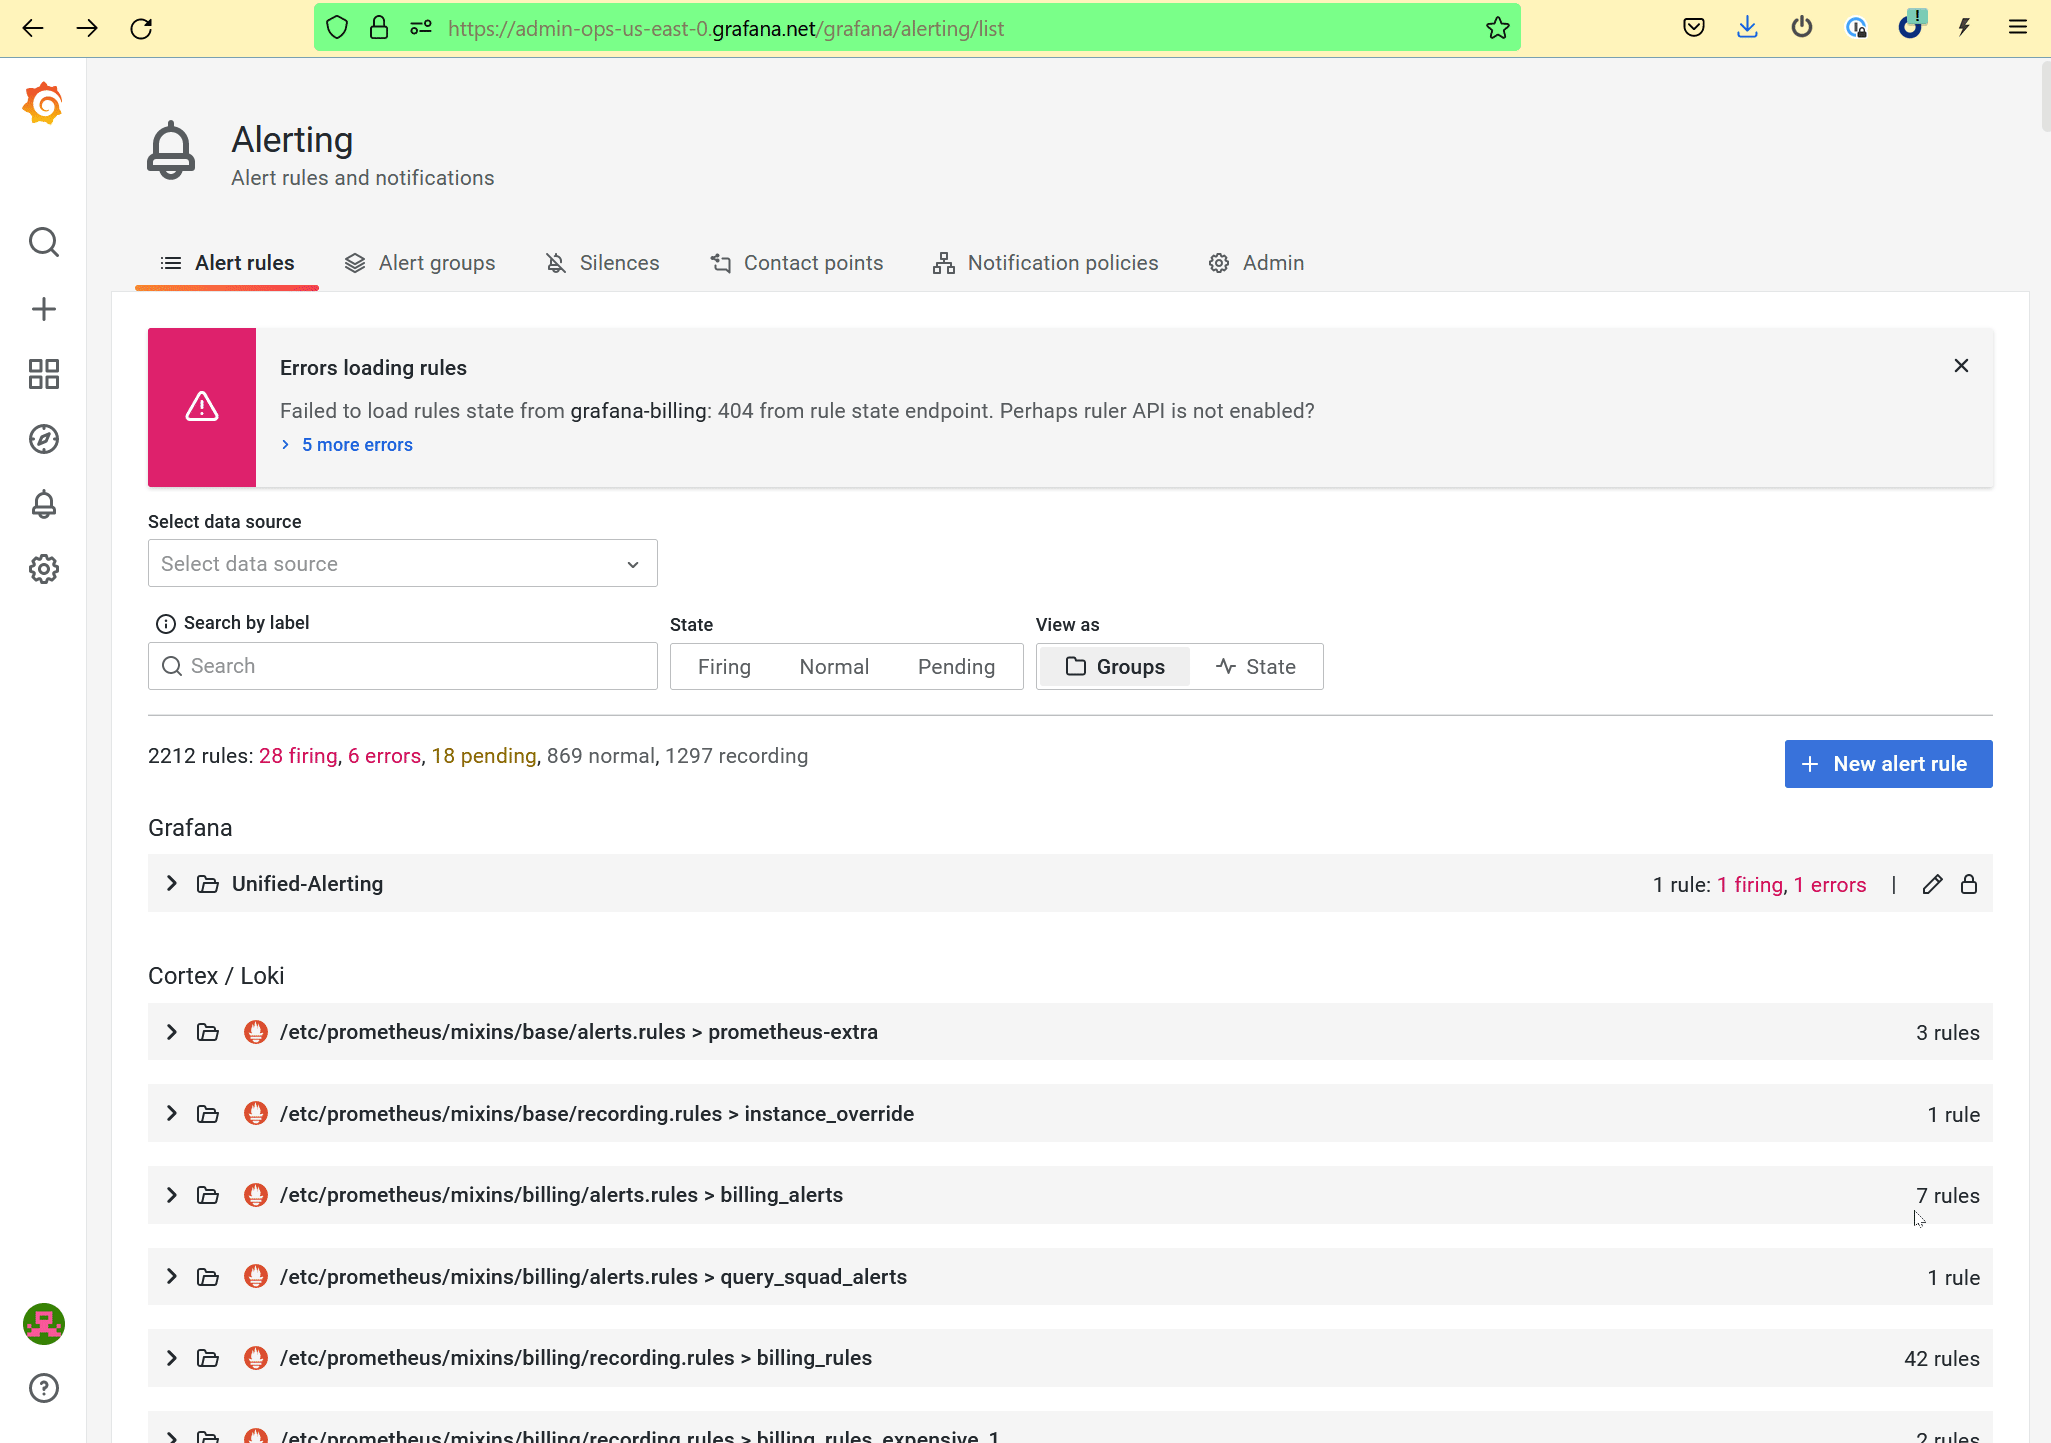Switch to the Silences tab
The height and width of the screenshot is (1443, 2051).
coord(619,263)
